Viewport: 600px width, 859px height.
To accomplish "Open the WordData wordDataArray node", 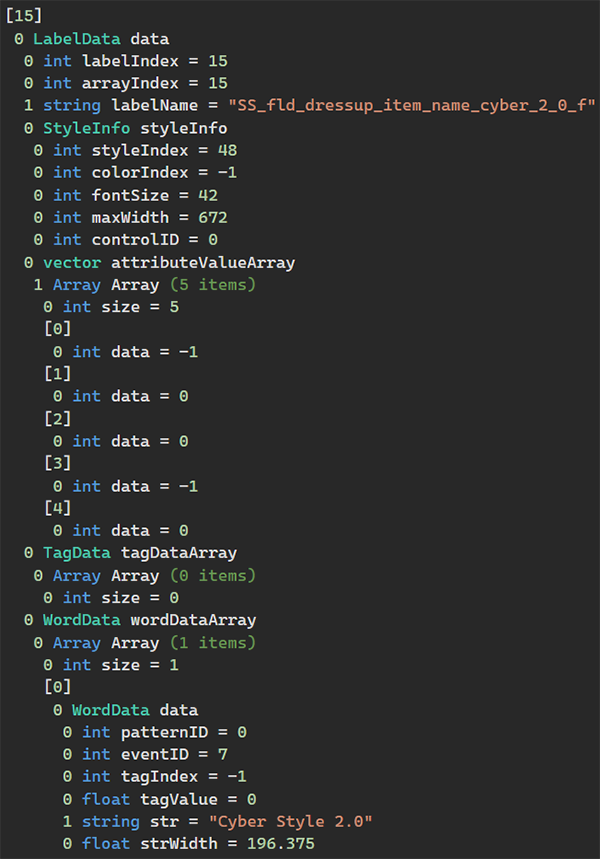I will point(149,620).
